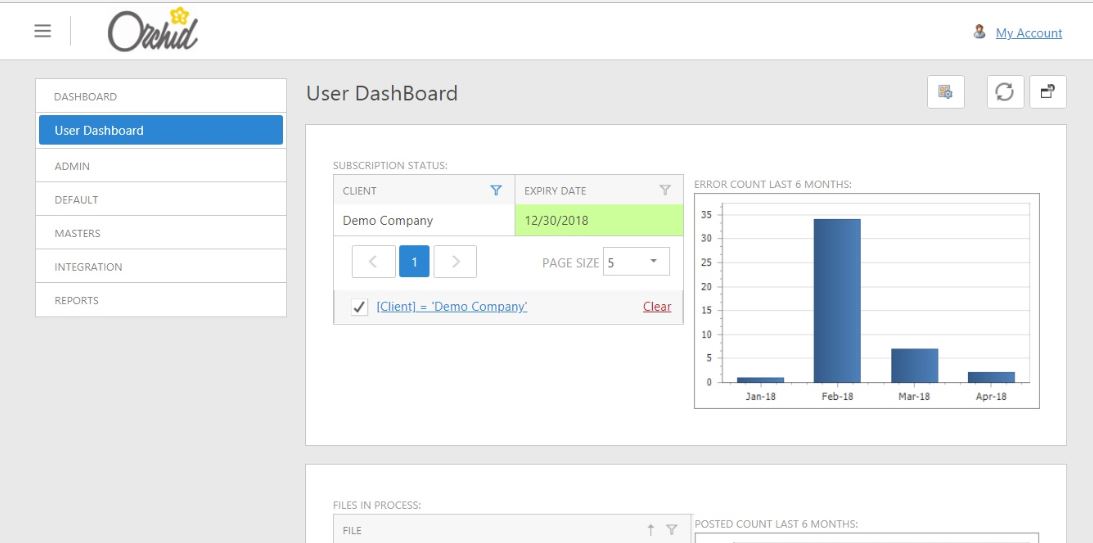Clear the applied client filter
The height and width of the screenshot is (543, 1093).
(656, 307)
